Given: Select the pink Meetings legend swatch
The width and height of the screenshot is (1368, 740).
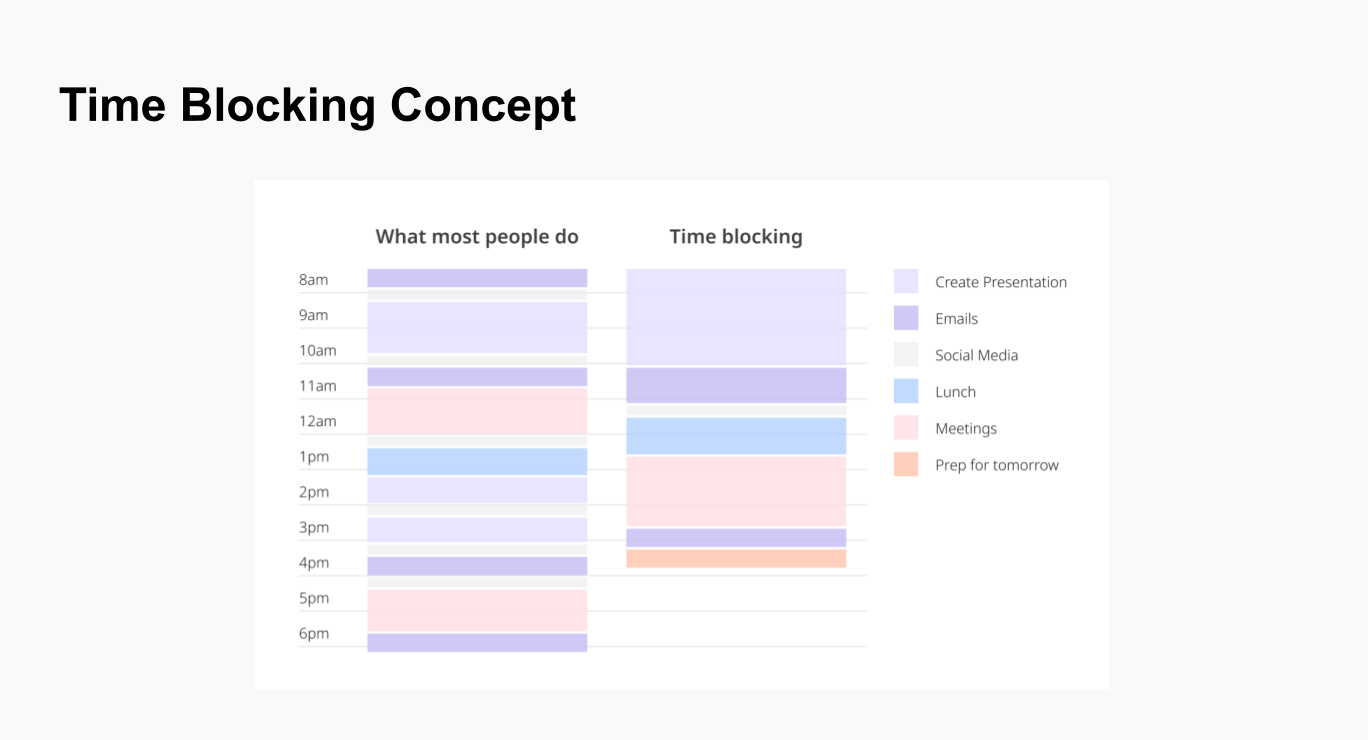Looking at the screenshot, I should [906, 428].
